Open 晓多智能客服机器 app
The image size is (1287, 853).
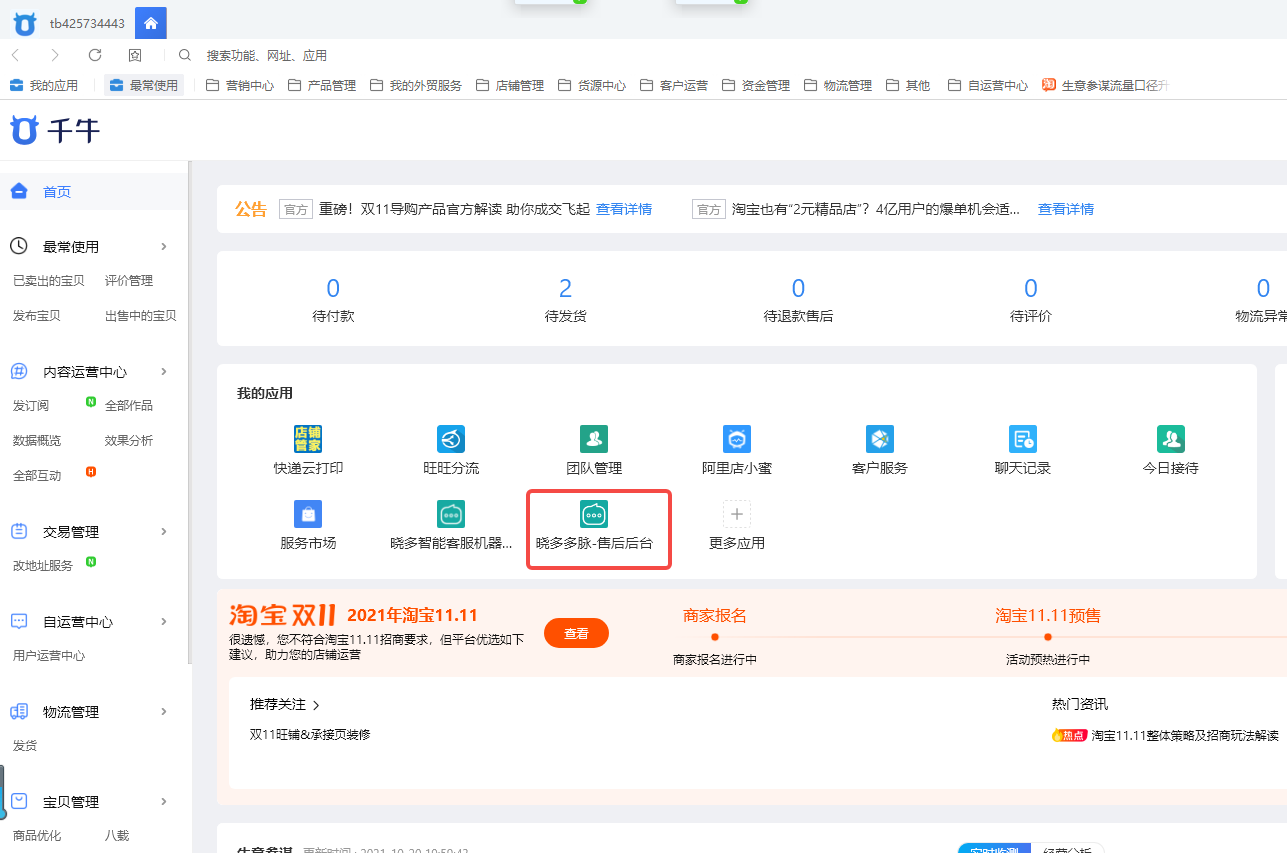tap(451, 514)
